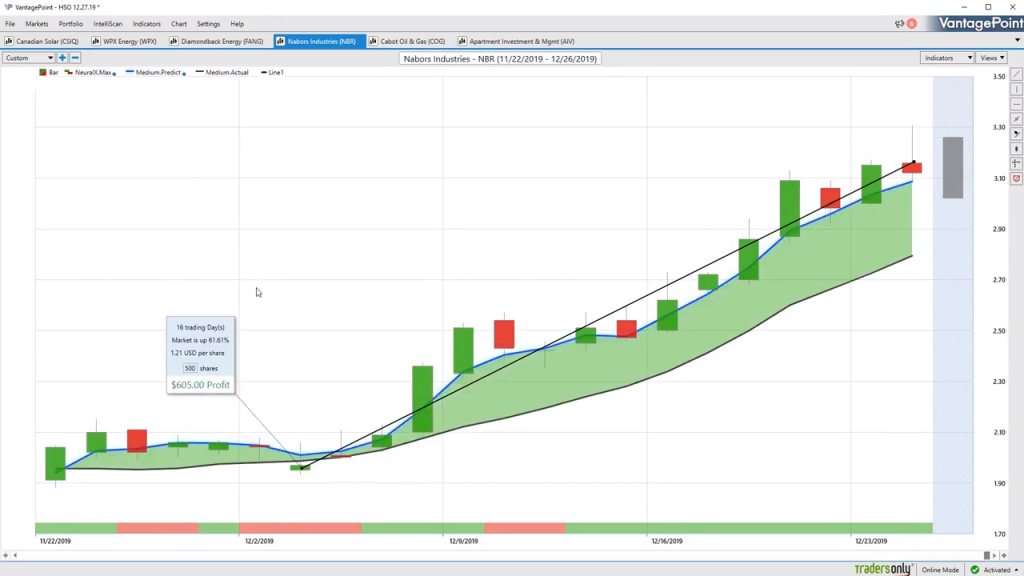Click the chart title Nabors Industries - NBR

tap(500, 59)
